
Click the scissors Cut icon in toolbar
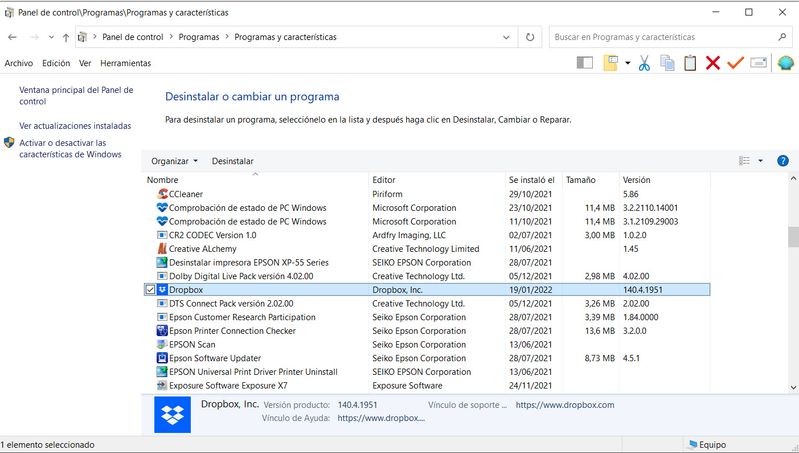coord(643,63)
